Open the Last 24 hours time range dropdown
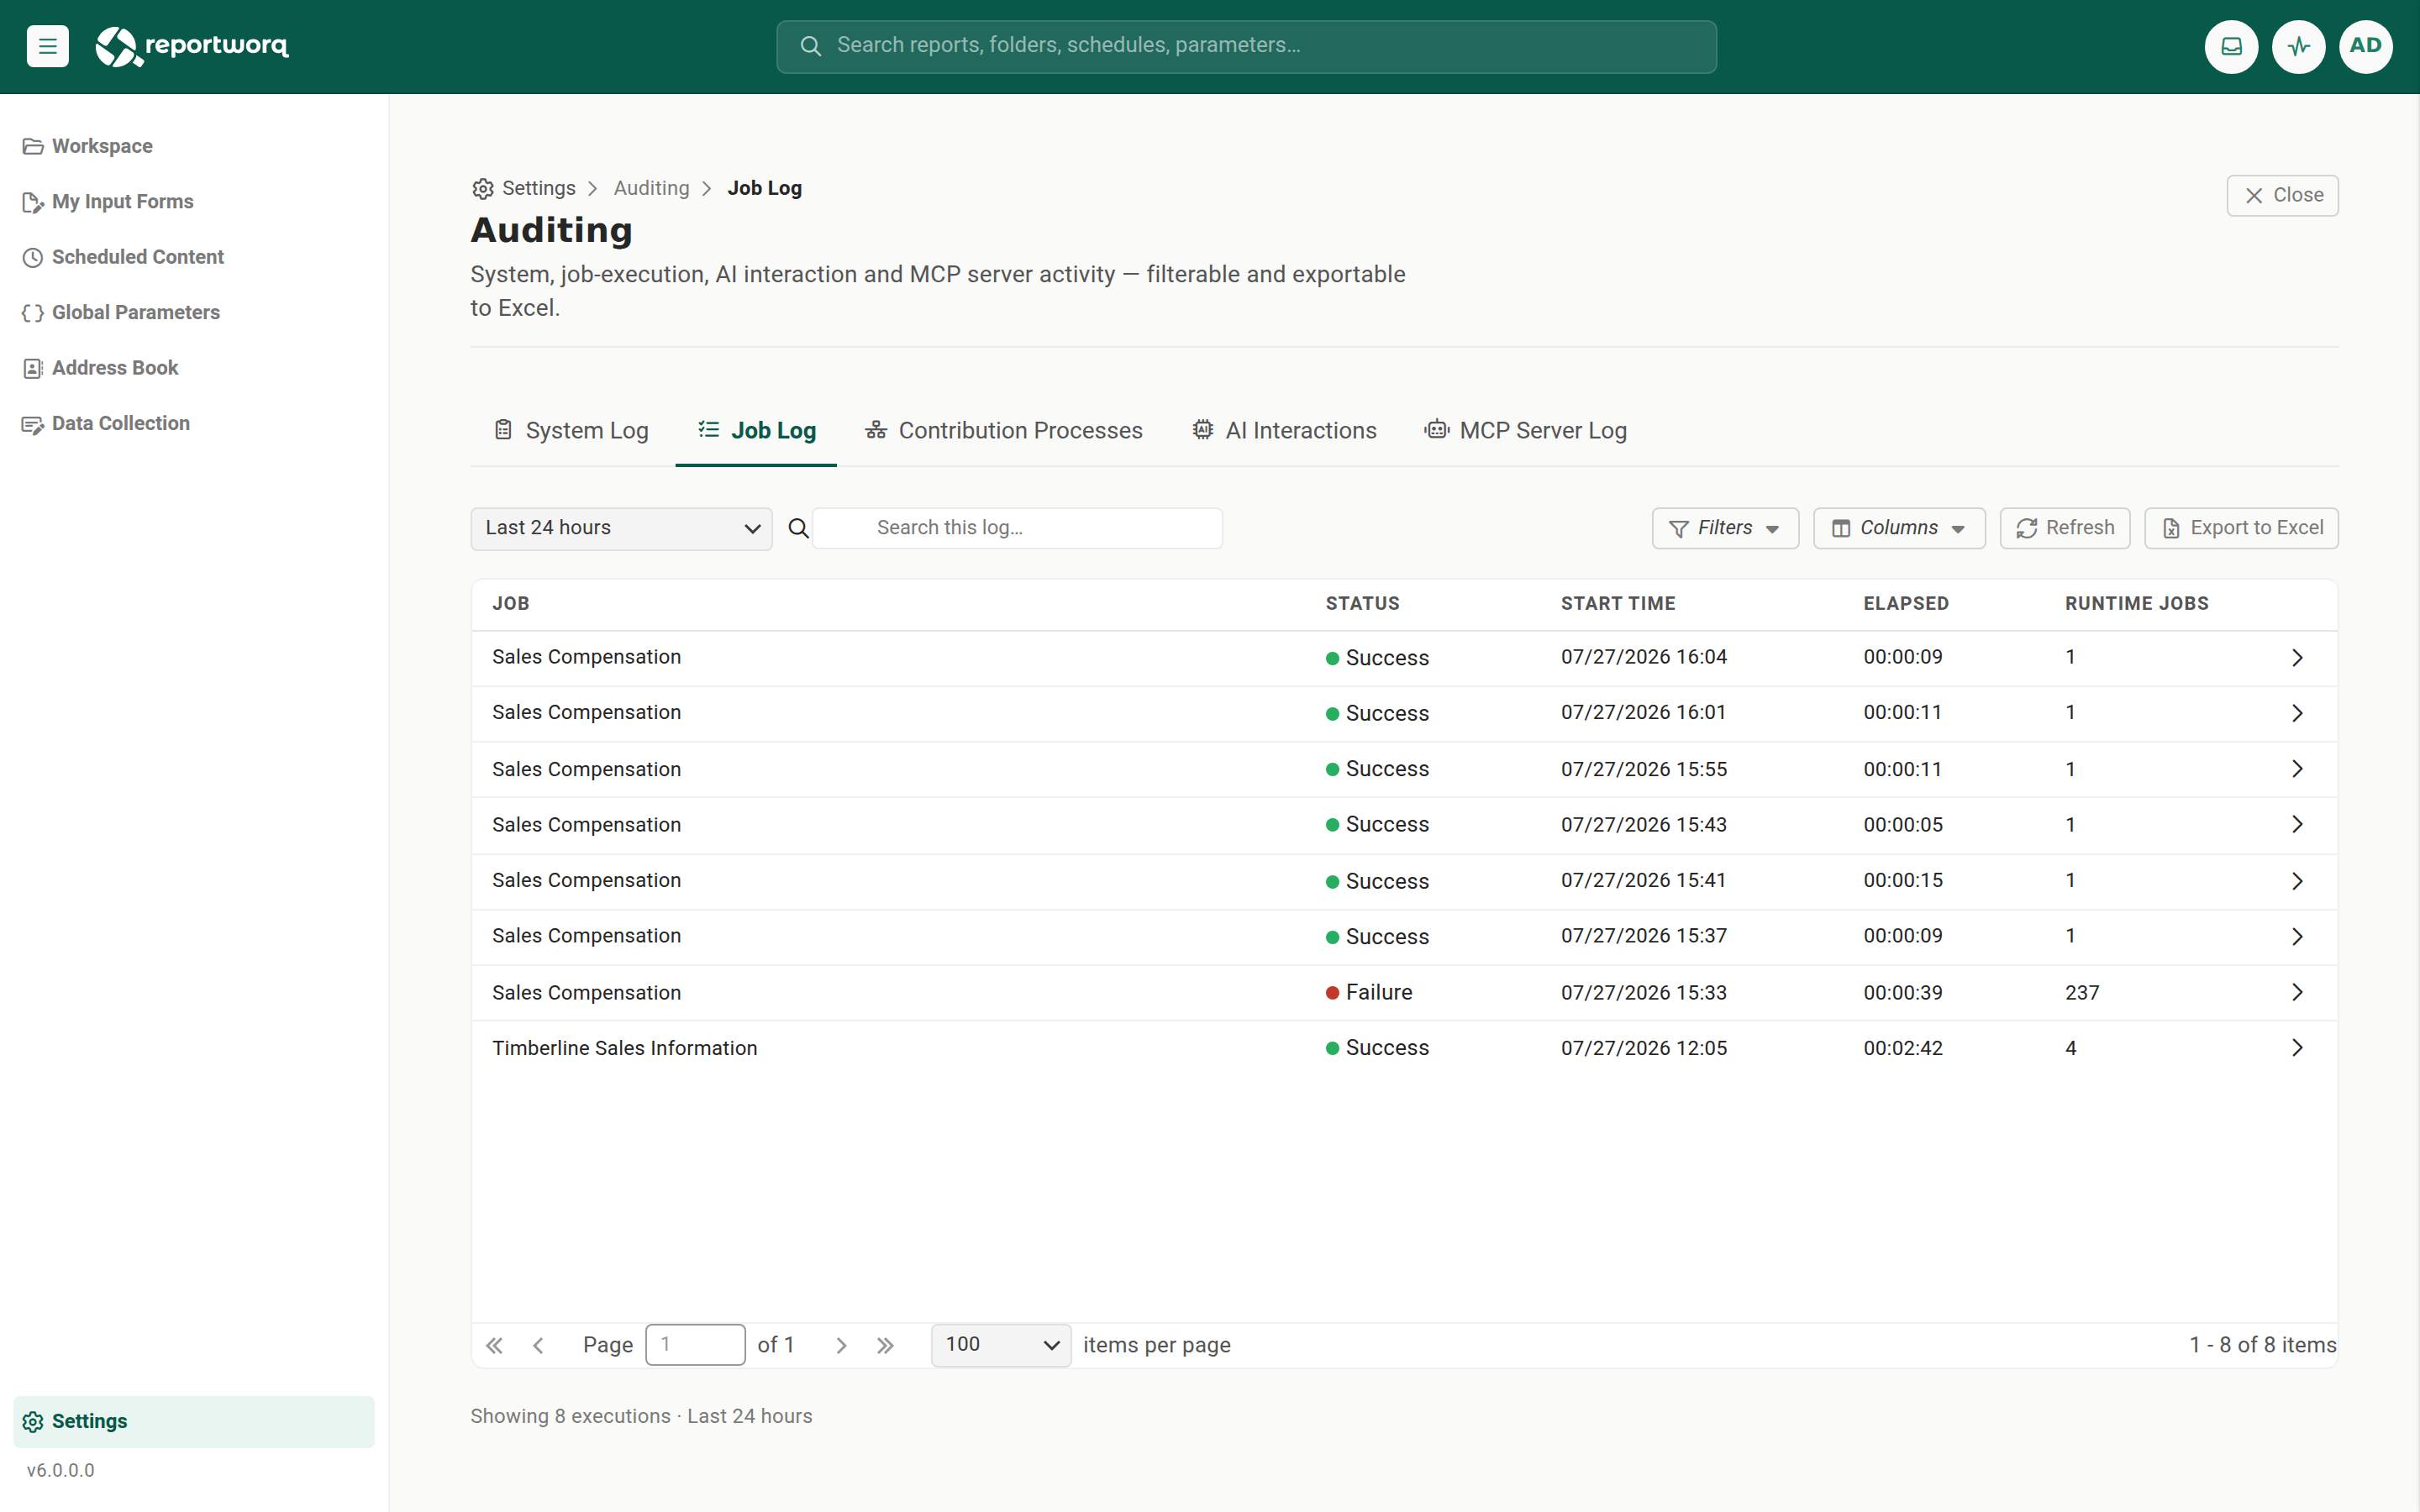The image size is (2420, 1512). point(621,528)
